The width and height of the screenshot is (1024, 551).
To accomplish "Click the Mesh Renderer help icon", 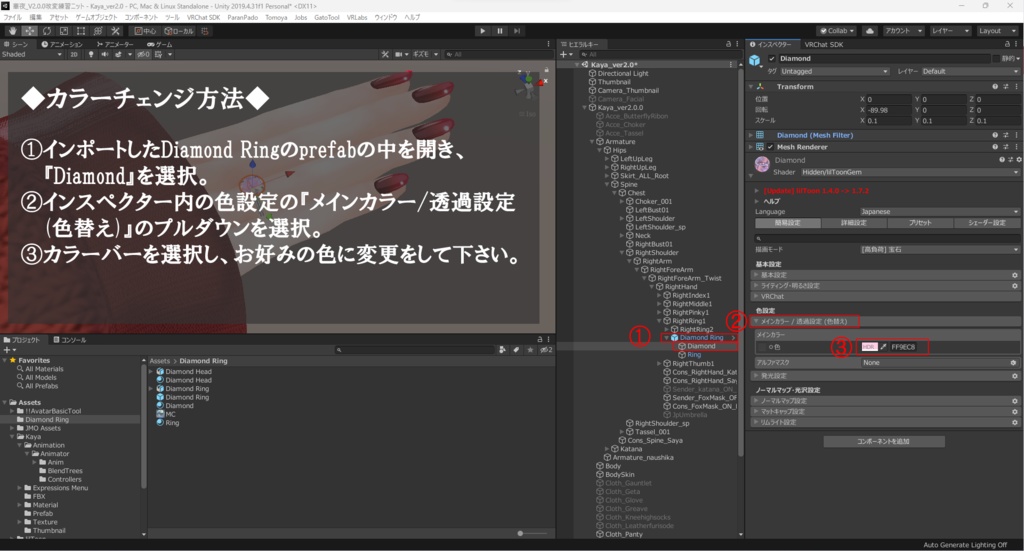I will pos(995,147).
